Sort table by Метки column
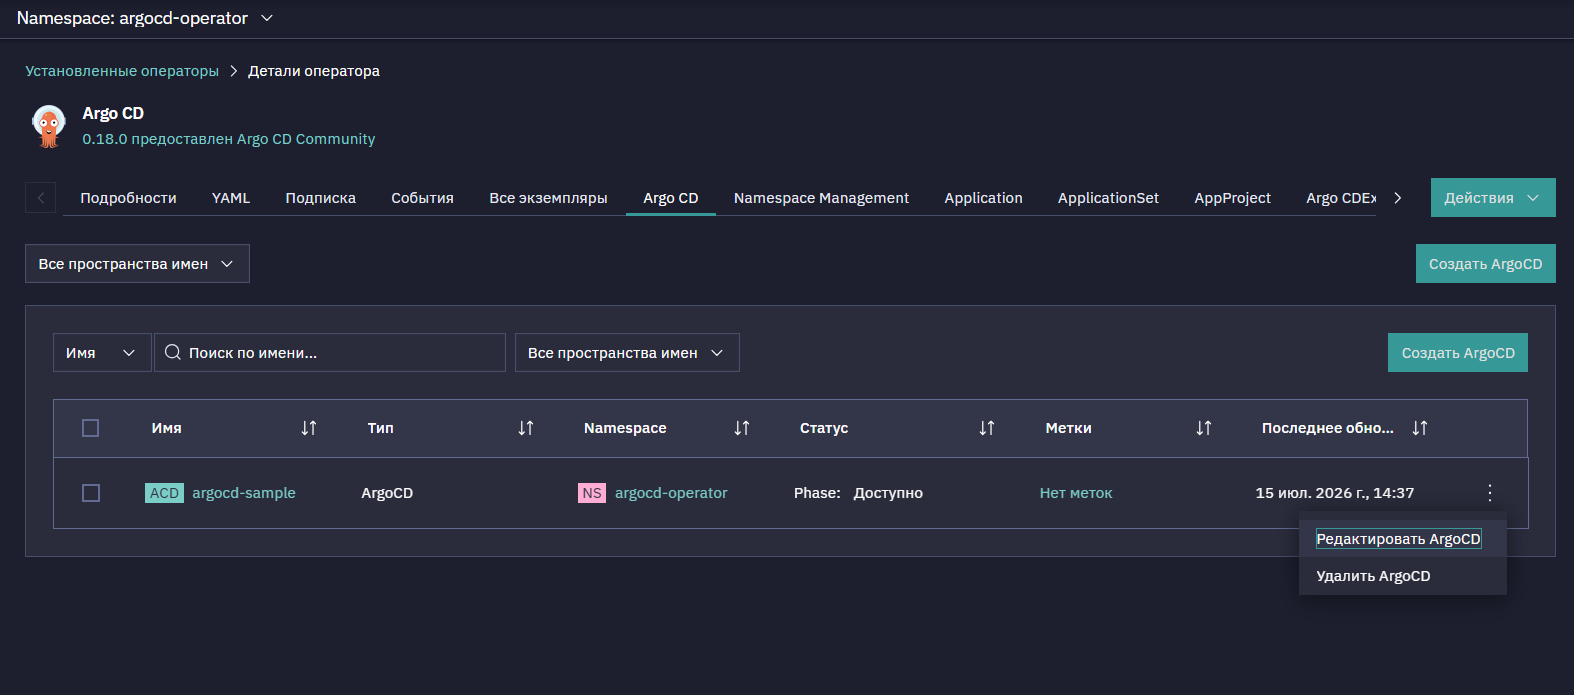The image size is (1574, 695). pos(1204,428)
